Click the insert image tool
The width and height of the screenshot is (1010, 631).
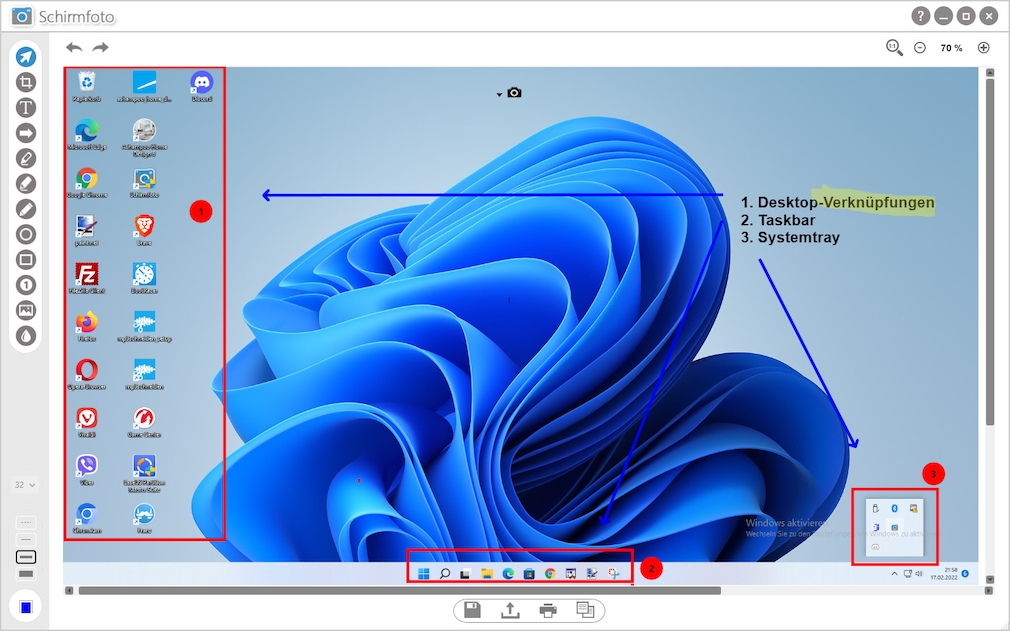click(26, 310)
